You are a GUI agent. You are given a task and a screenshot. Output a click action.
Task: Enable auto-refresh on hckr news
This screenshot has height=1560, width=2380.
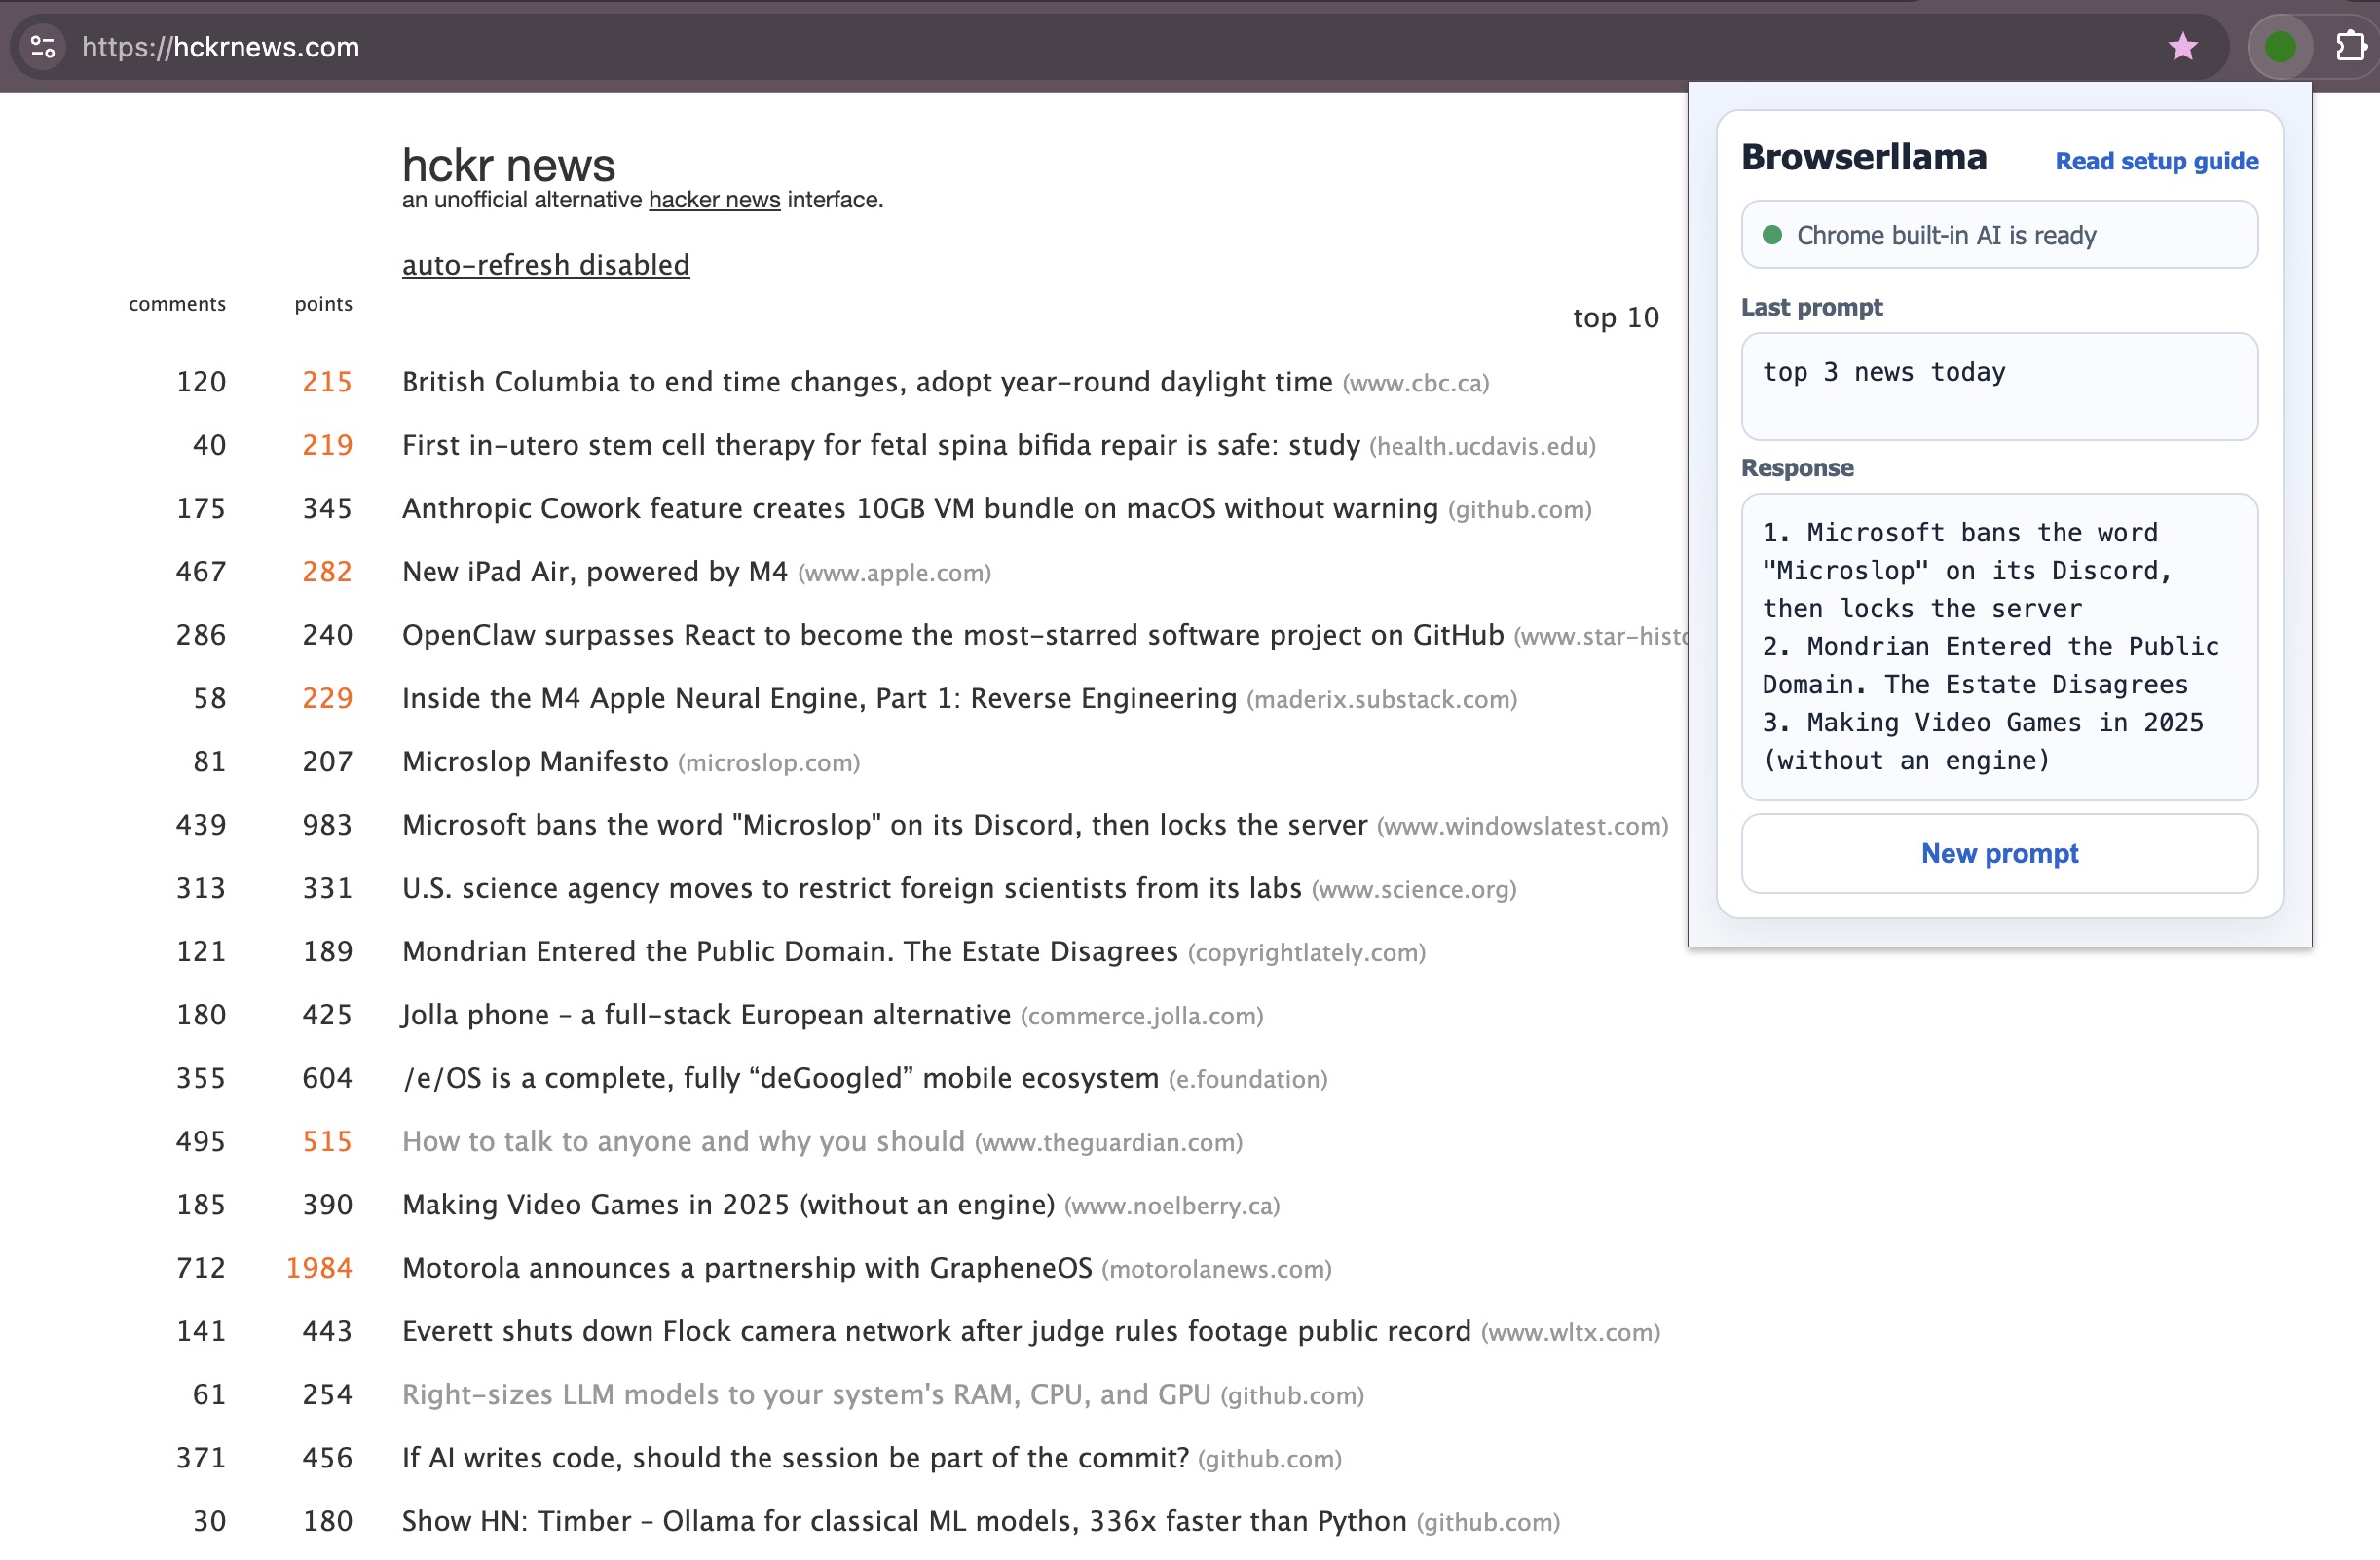tap(545, 264)
